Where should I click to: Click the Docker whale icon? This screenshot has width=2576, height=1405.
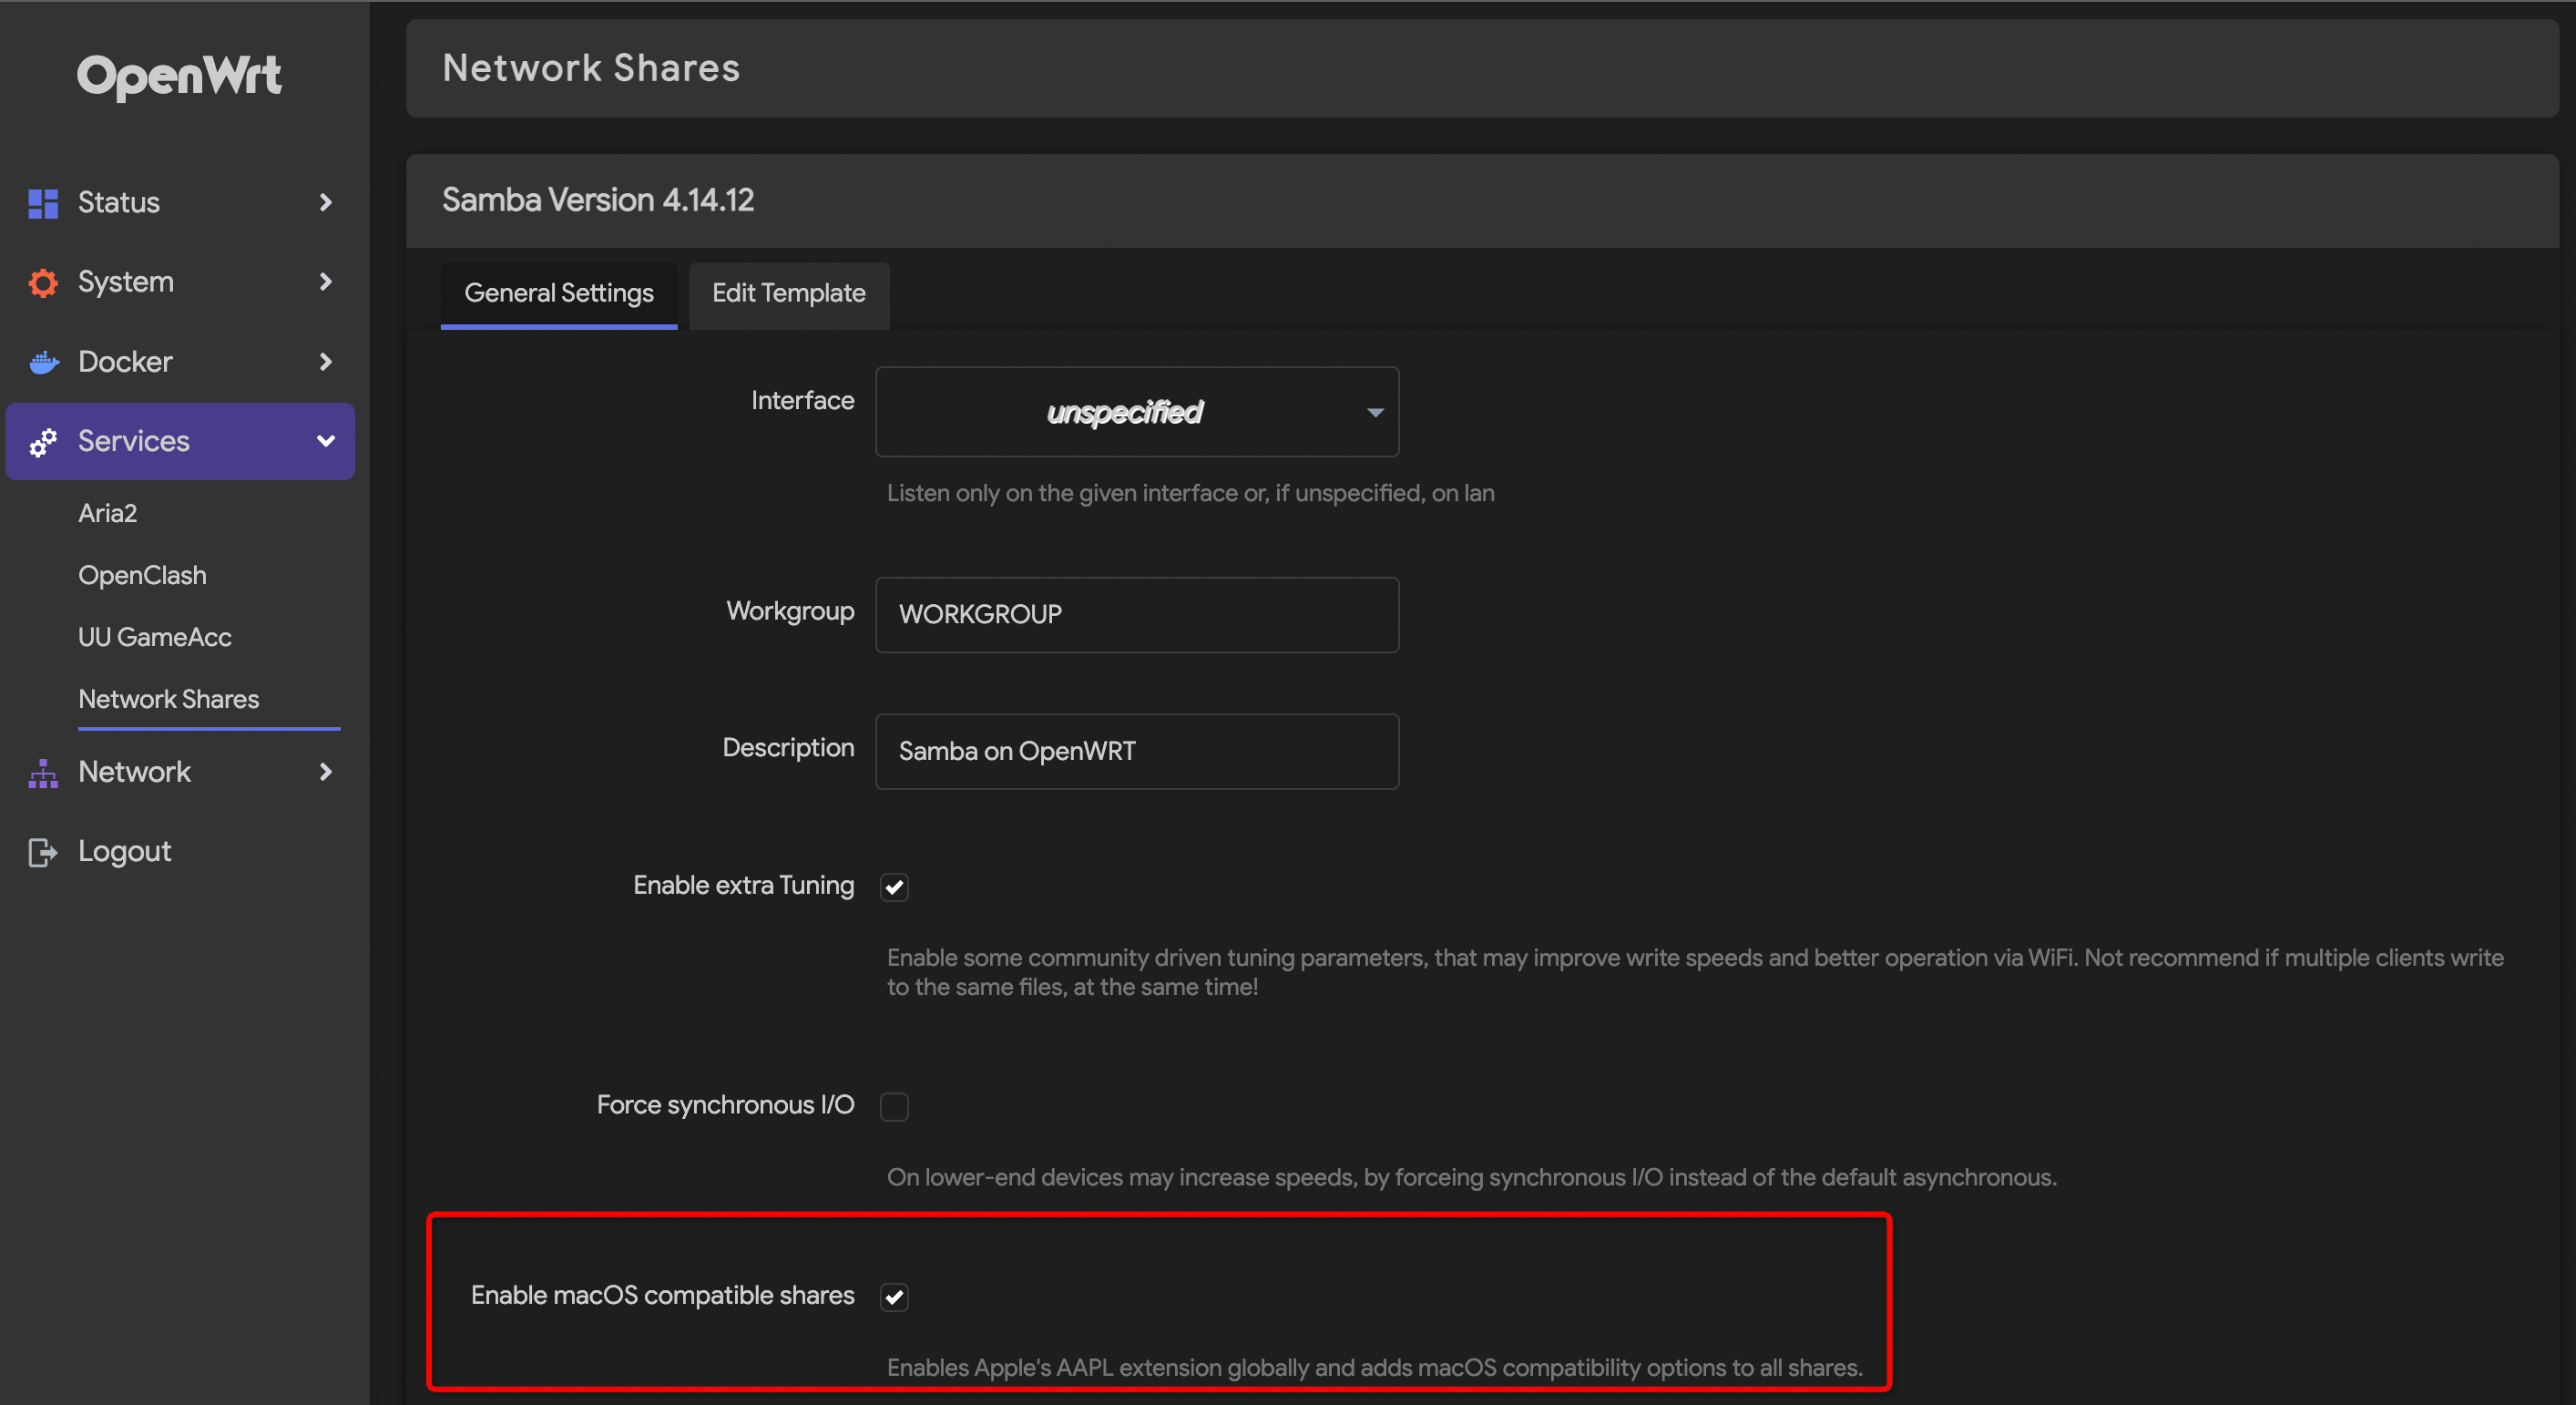[43, 362]
